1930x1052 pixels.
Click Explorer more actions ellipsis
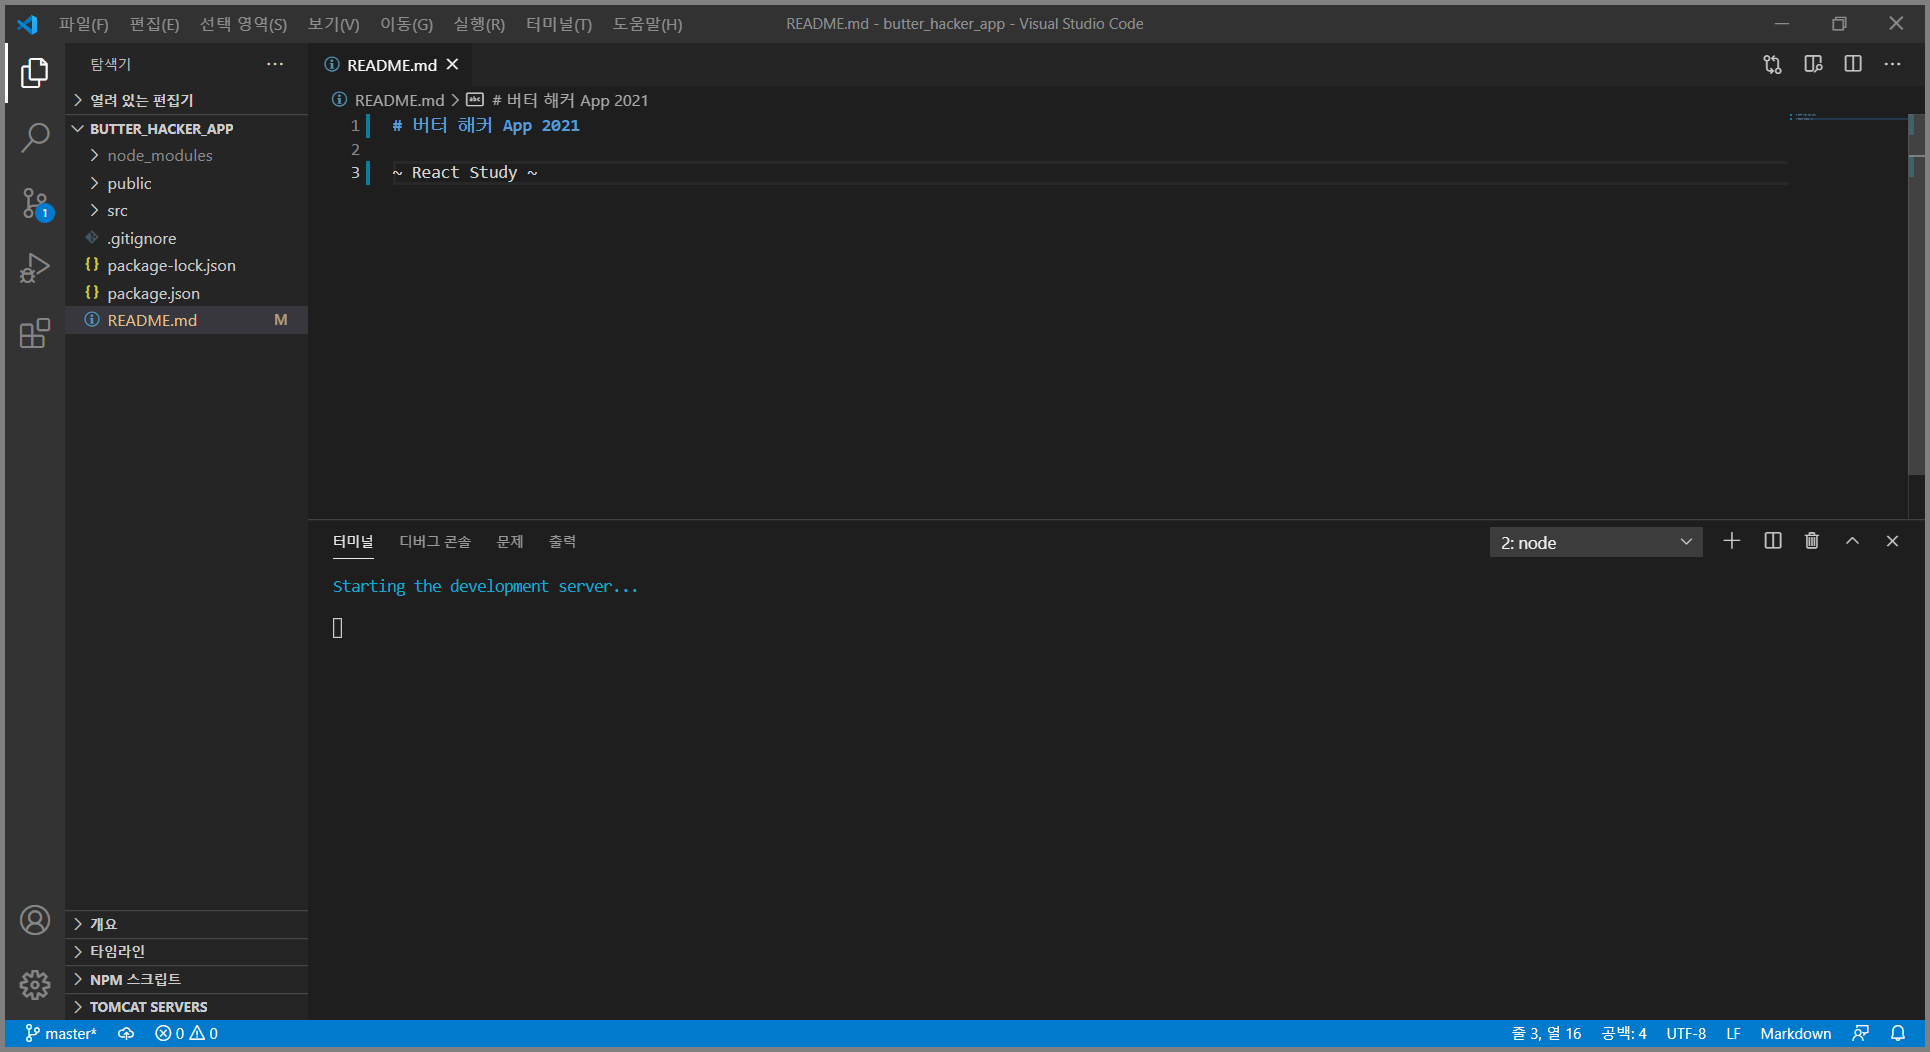(275, 64)
